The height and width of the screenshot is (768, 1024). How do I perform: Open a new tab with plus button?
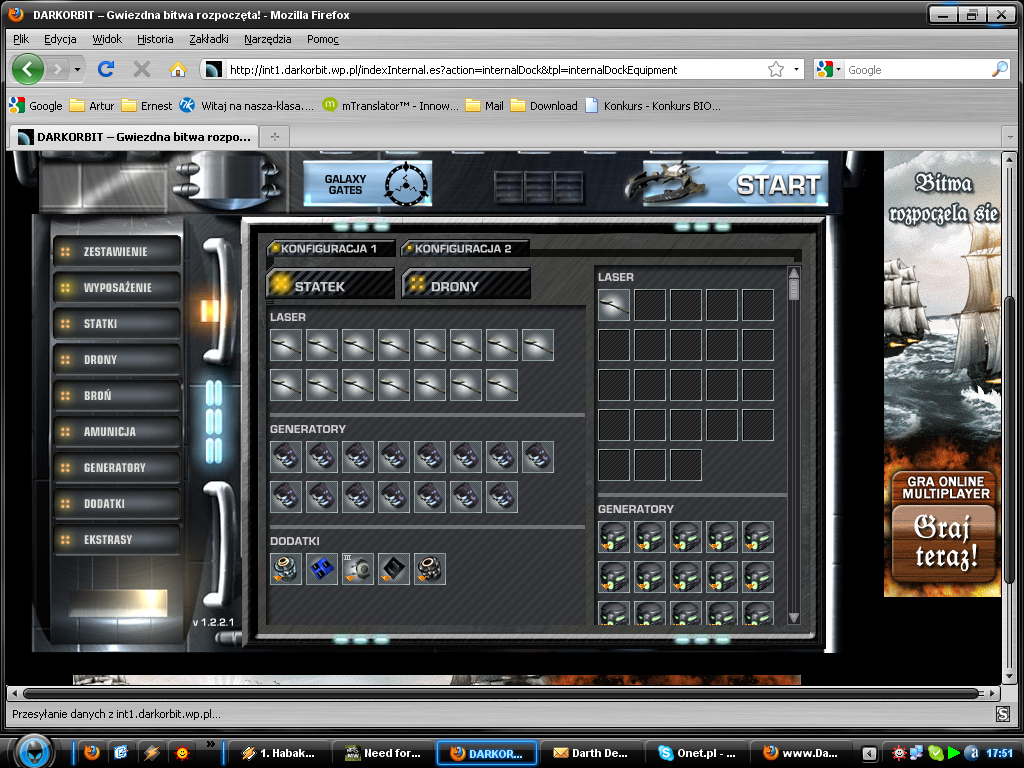[275, 136]
